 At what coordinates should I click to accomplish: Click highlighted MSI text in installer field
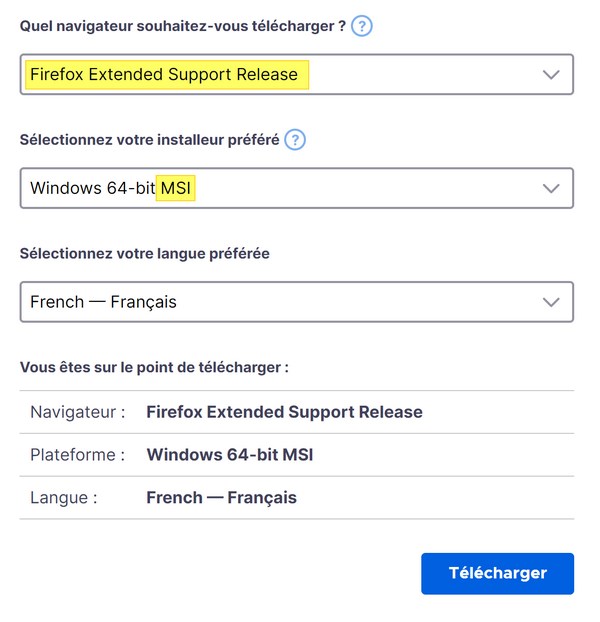point(177,188)
